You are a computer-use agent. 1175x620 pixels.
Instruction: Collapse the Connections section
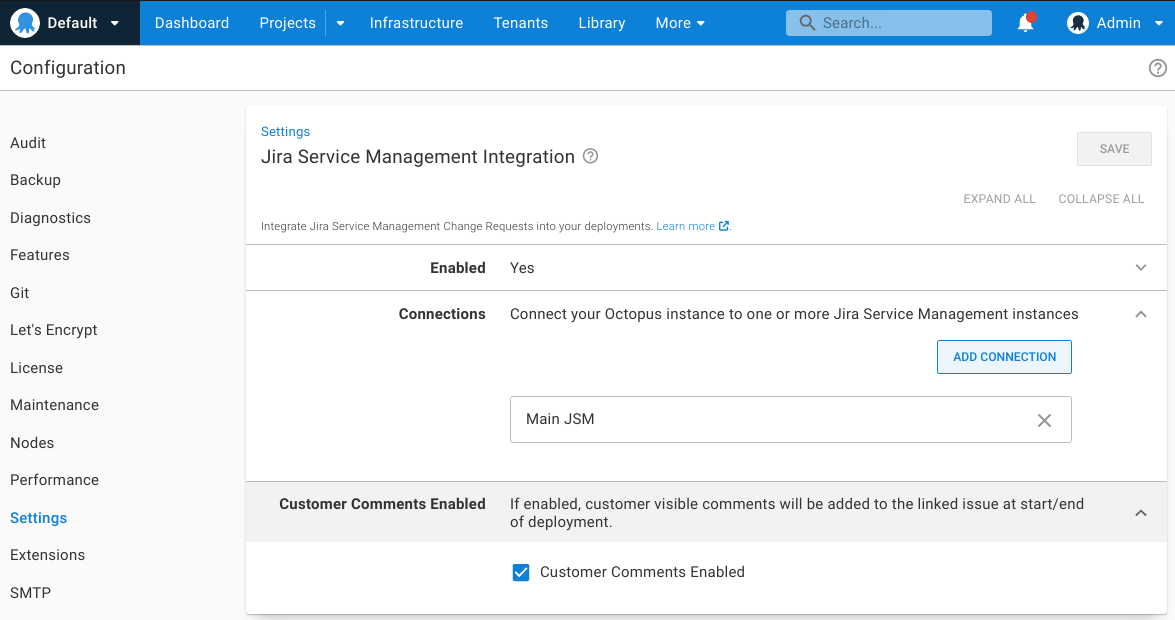click(1141, 314)
